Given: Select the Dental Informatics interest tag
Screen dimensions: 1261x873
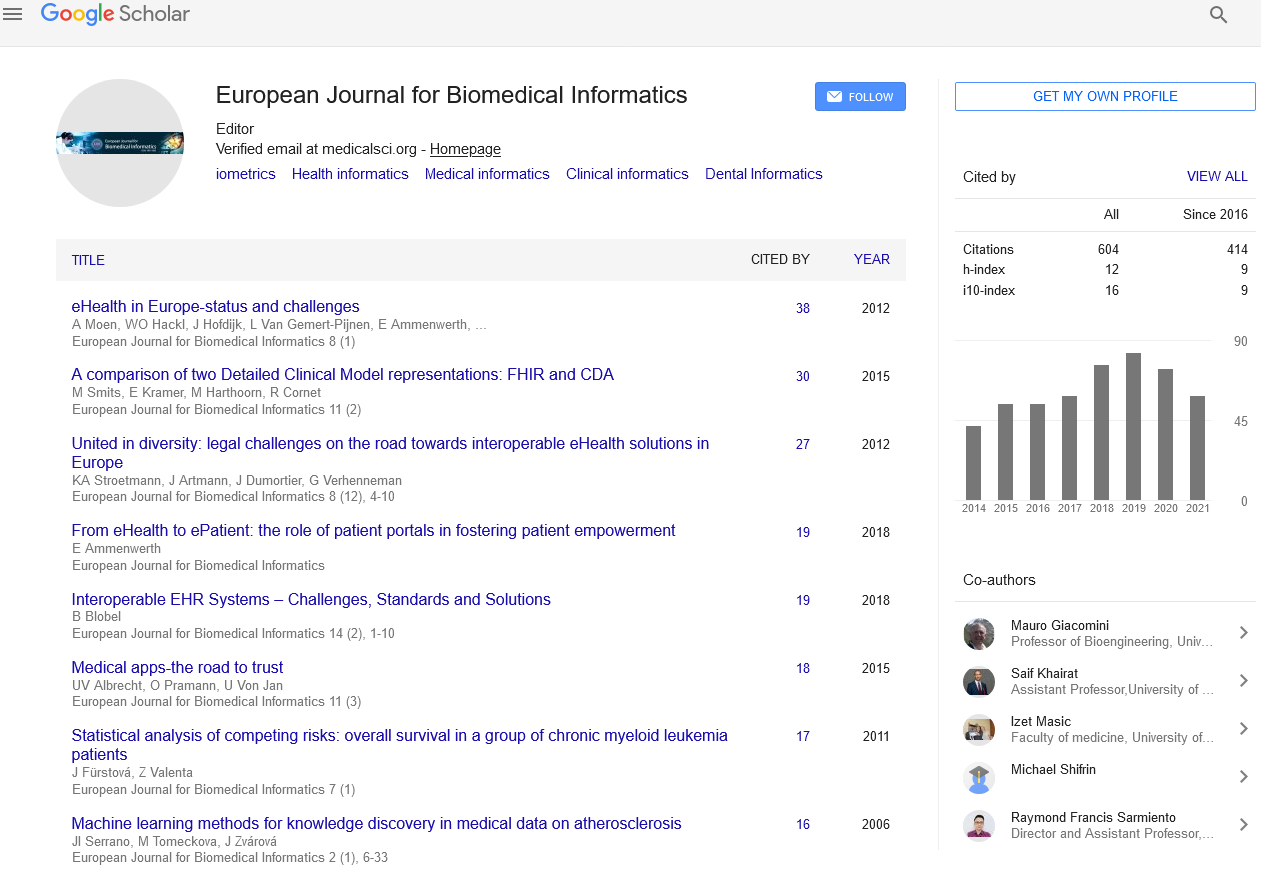Looking at the screenshot, I should pos(764,174).
